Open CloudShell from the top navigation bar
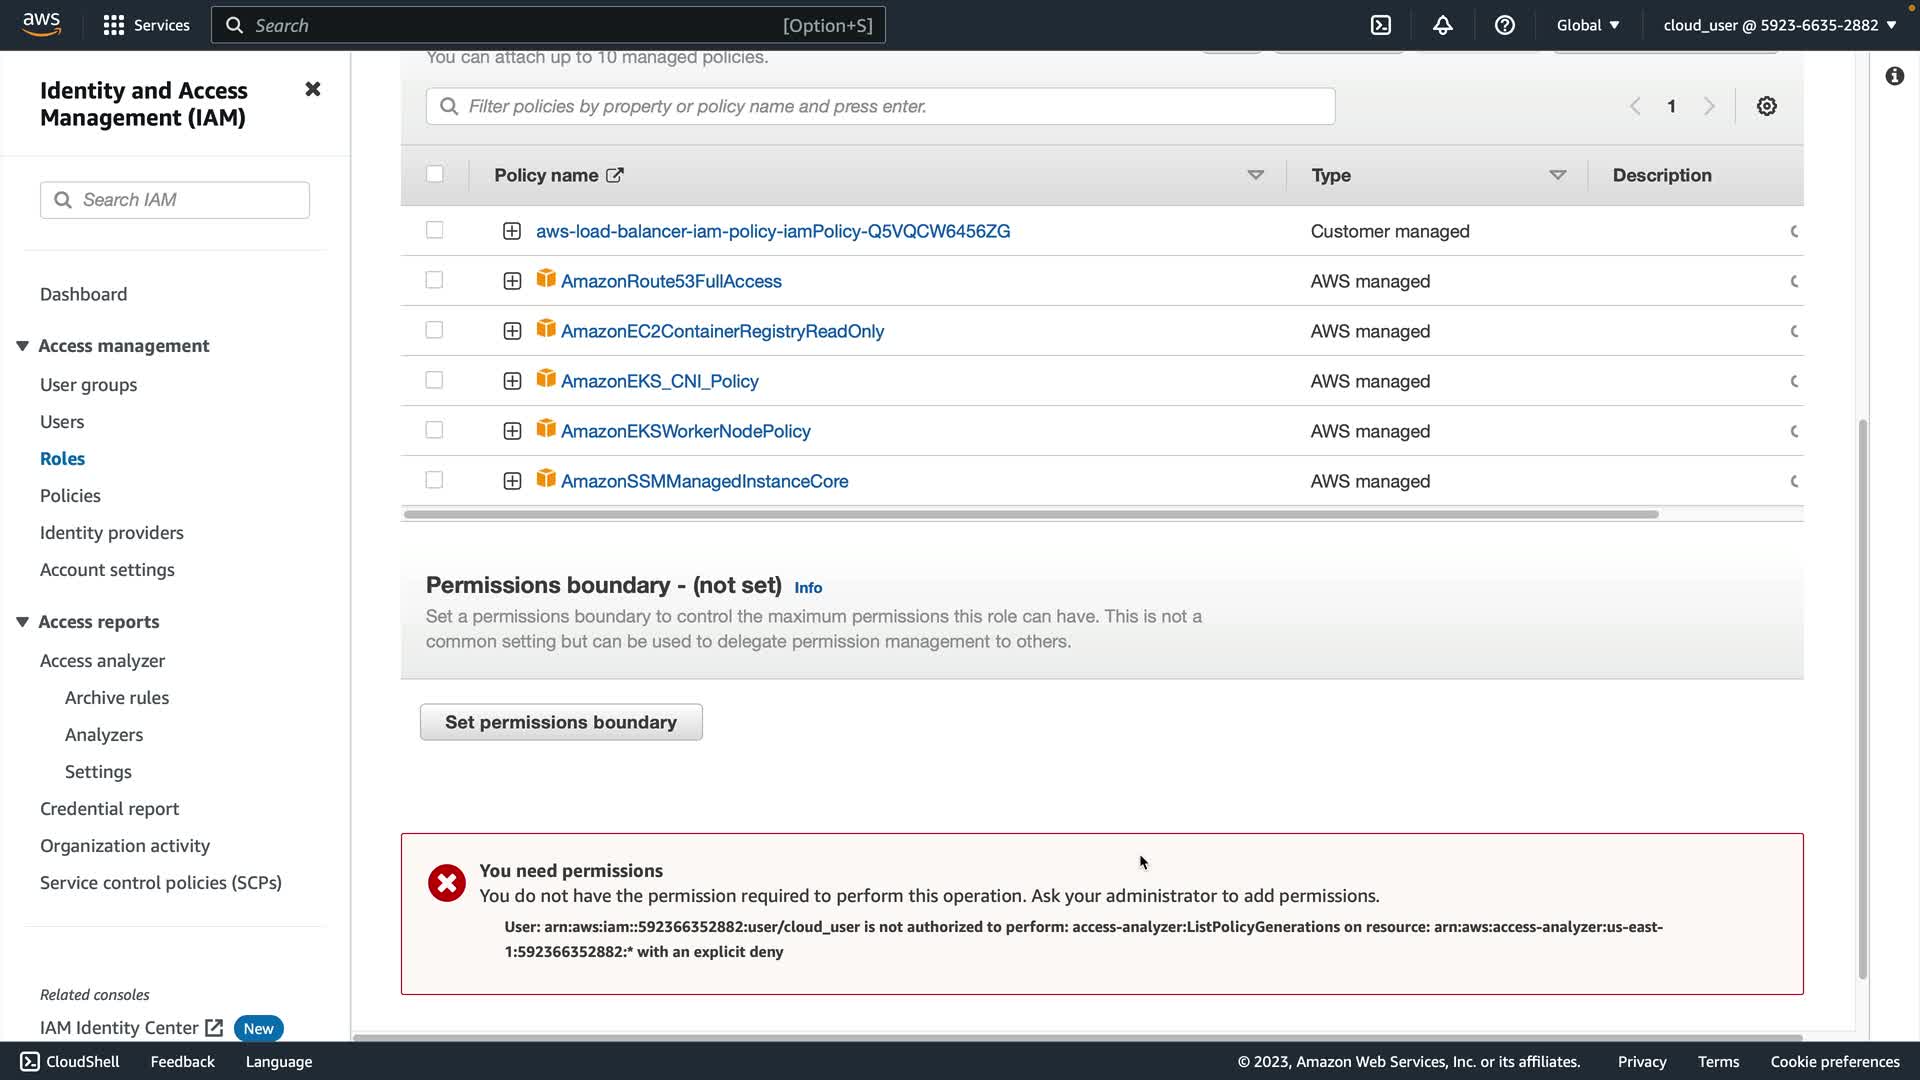The width and height of the screenshot is (1920, 1080). 1380,25
